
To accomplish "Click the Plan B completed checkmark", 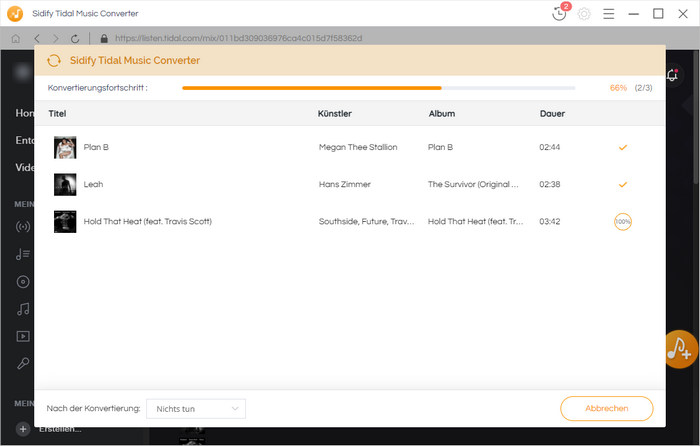I will (623, 147).
